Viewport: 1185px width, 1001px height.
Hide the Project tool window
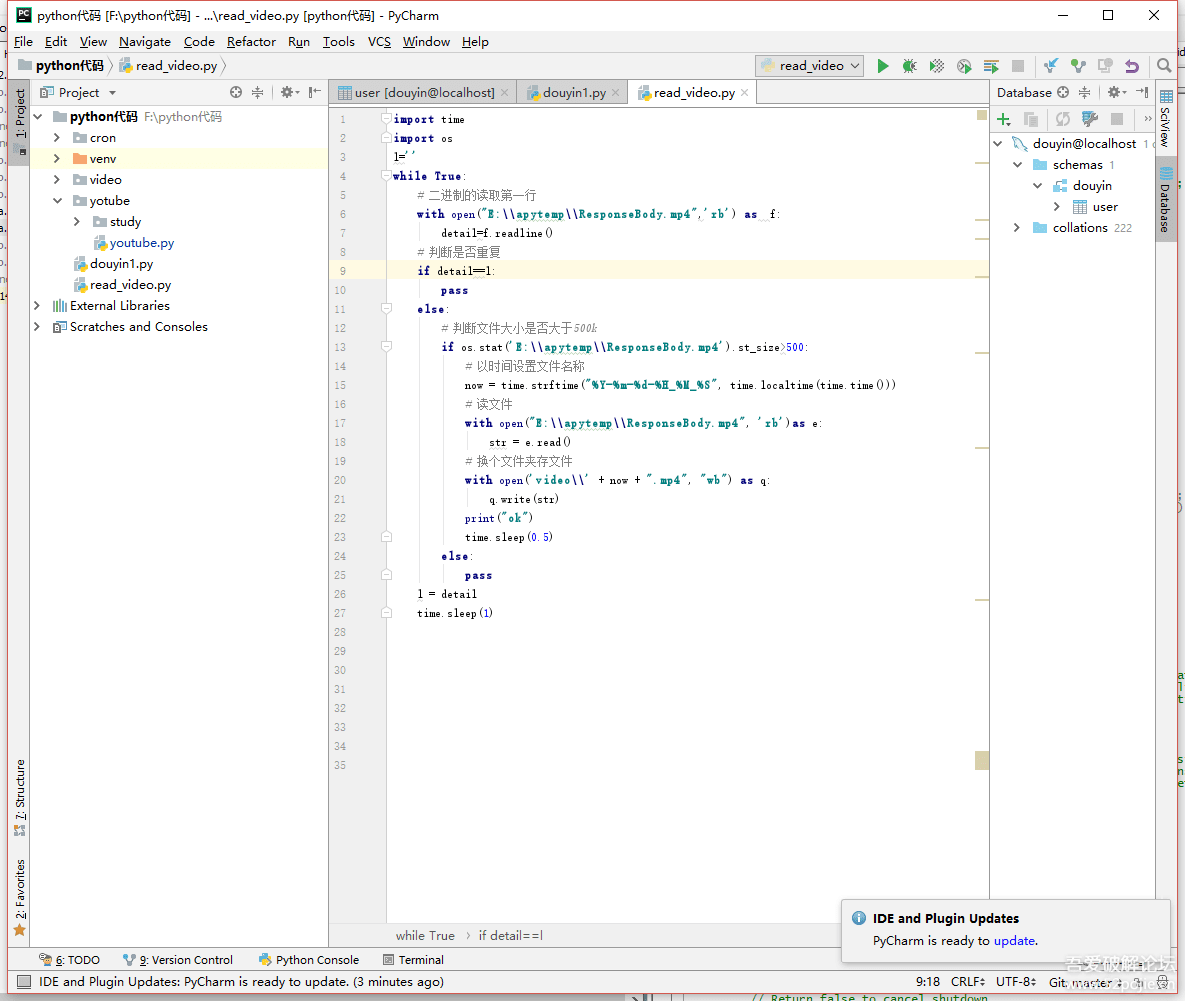(314, 92)
